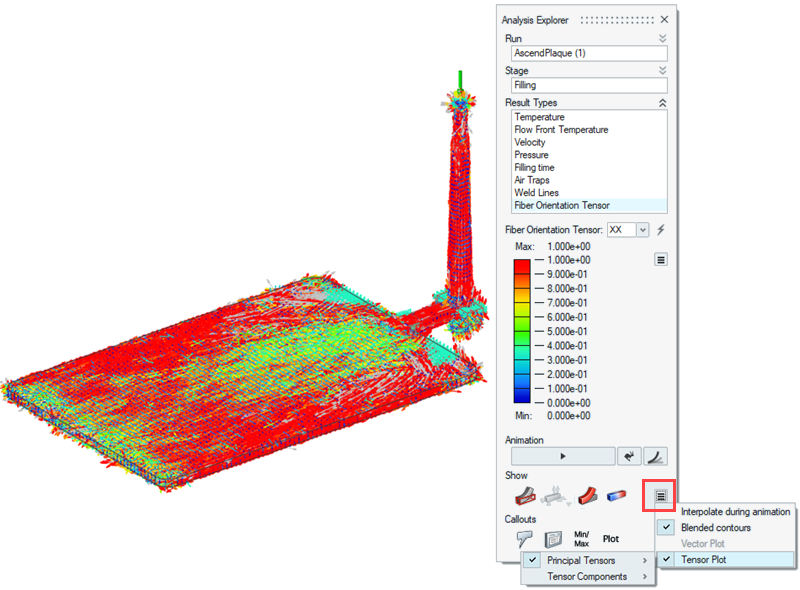Image resolution: width=800 pixels, height=590 pixels.
Task: Open the Show options menu icon
Action: (x=659, y=493)
